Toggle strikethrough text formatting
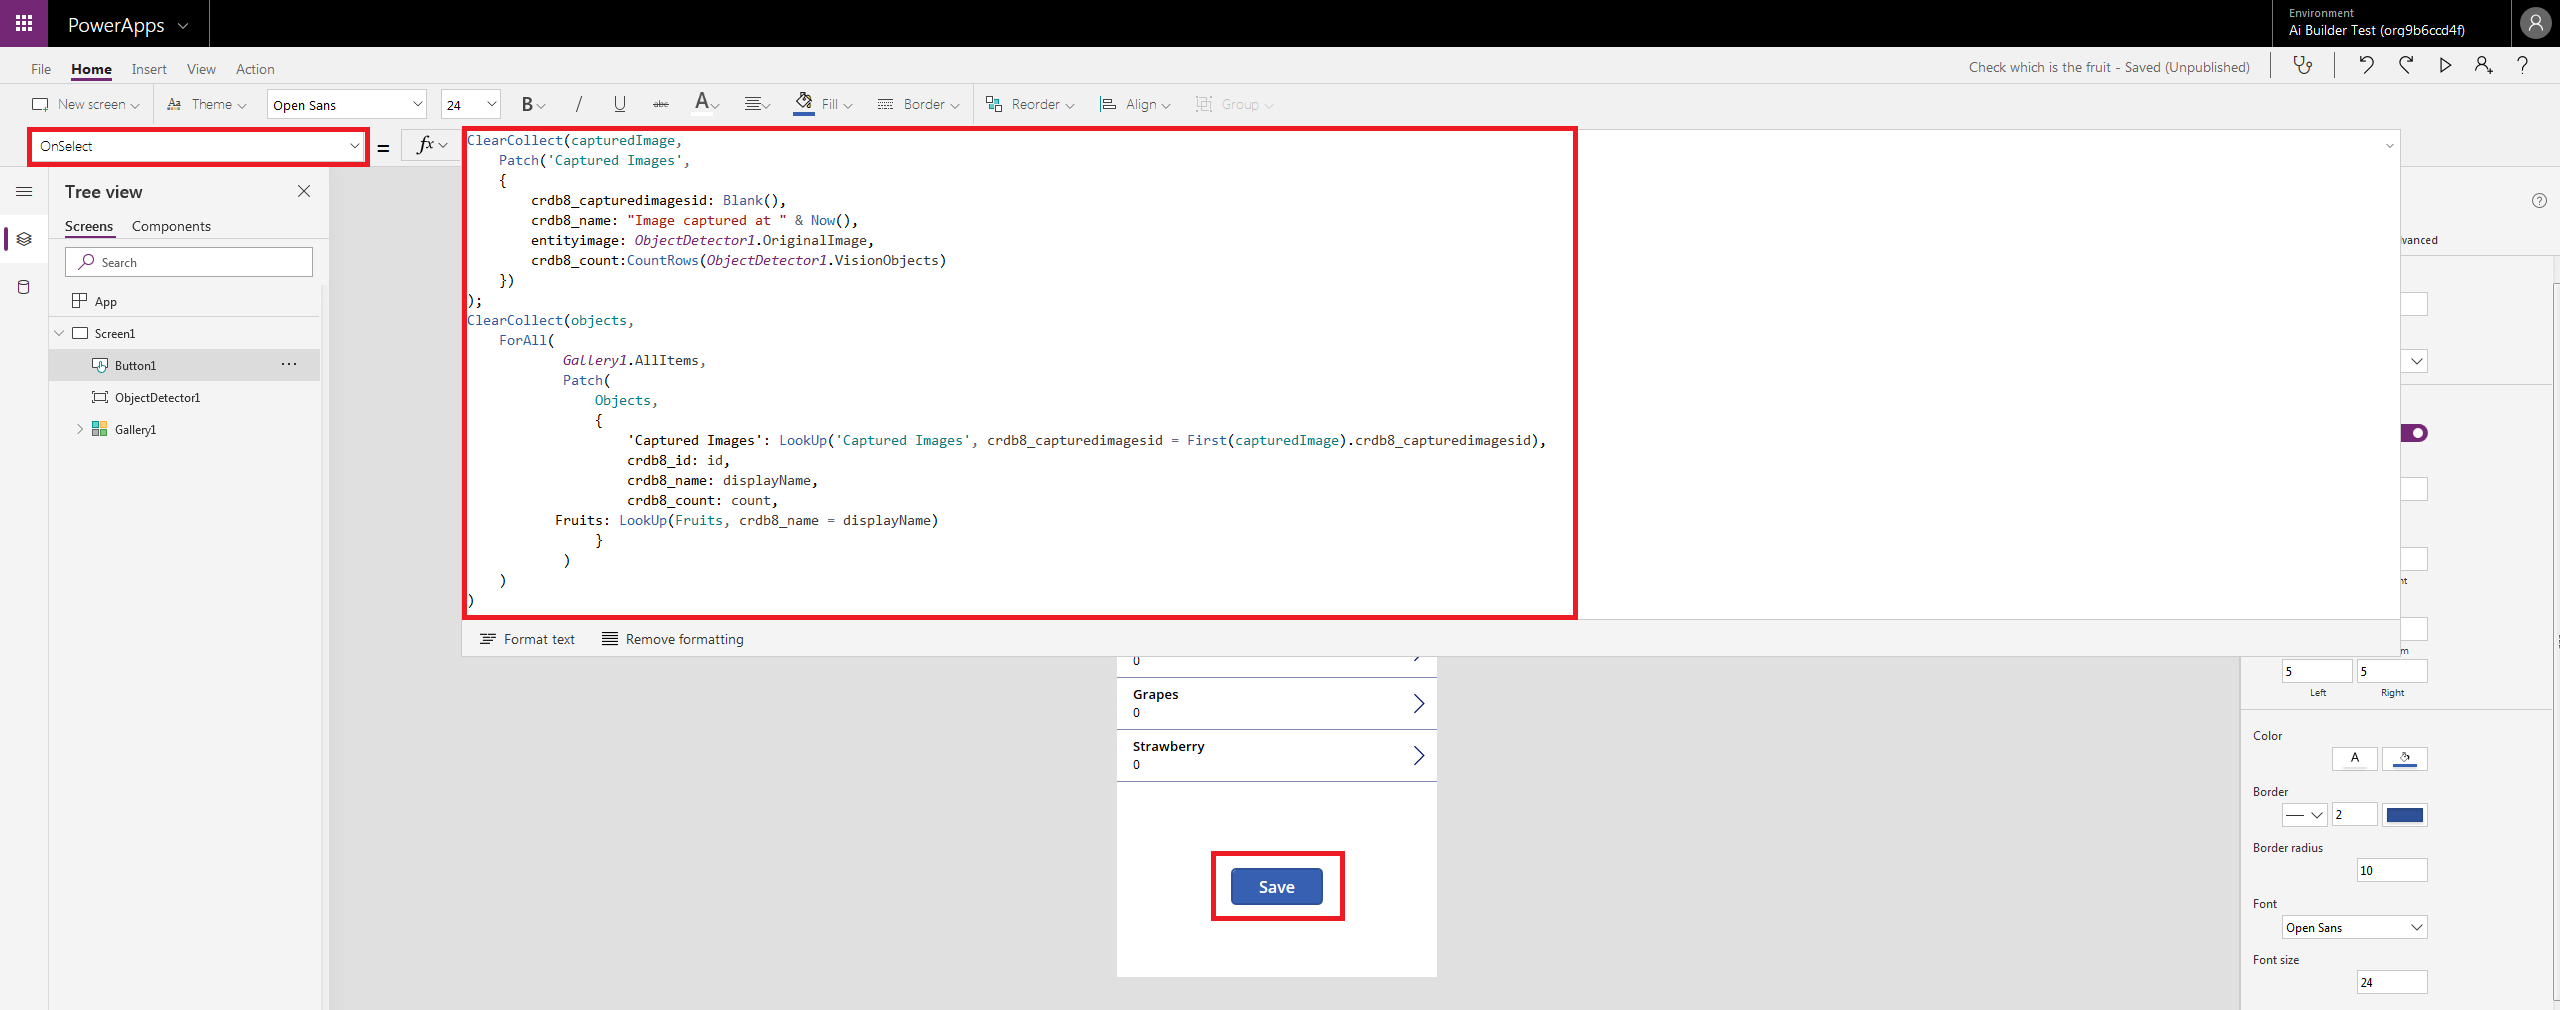 (660, 104)
